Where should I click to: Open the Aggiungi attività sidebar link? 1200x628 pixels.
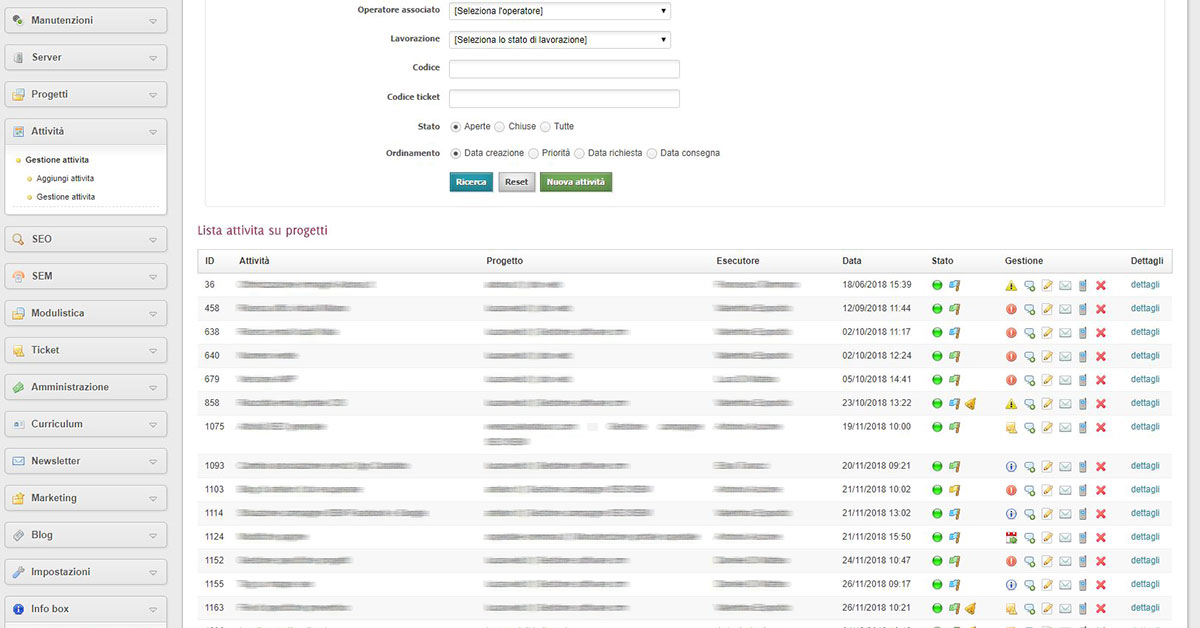pyautogui.click(x=65, y=178)
